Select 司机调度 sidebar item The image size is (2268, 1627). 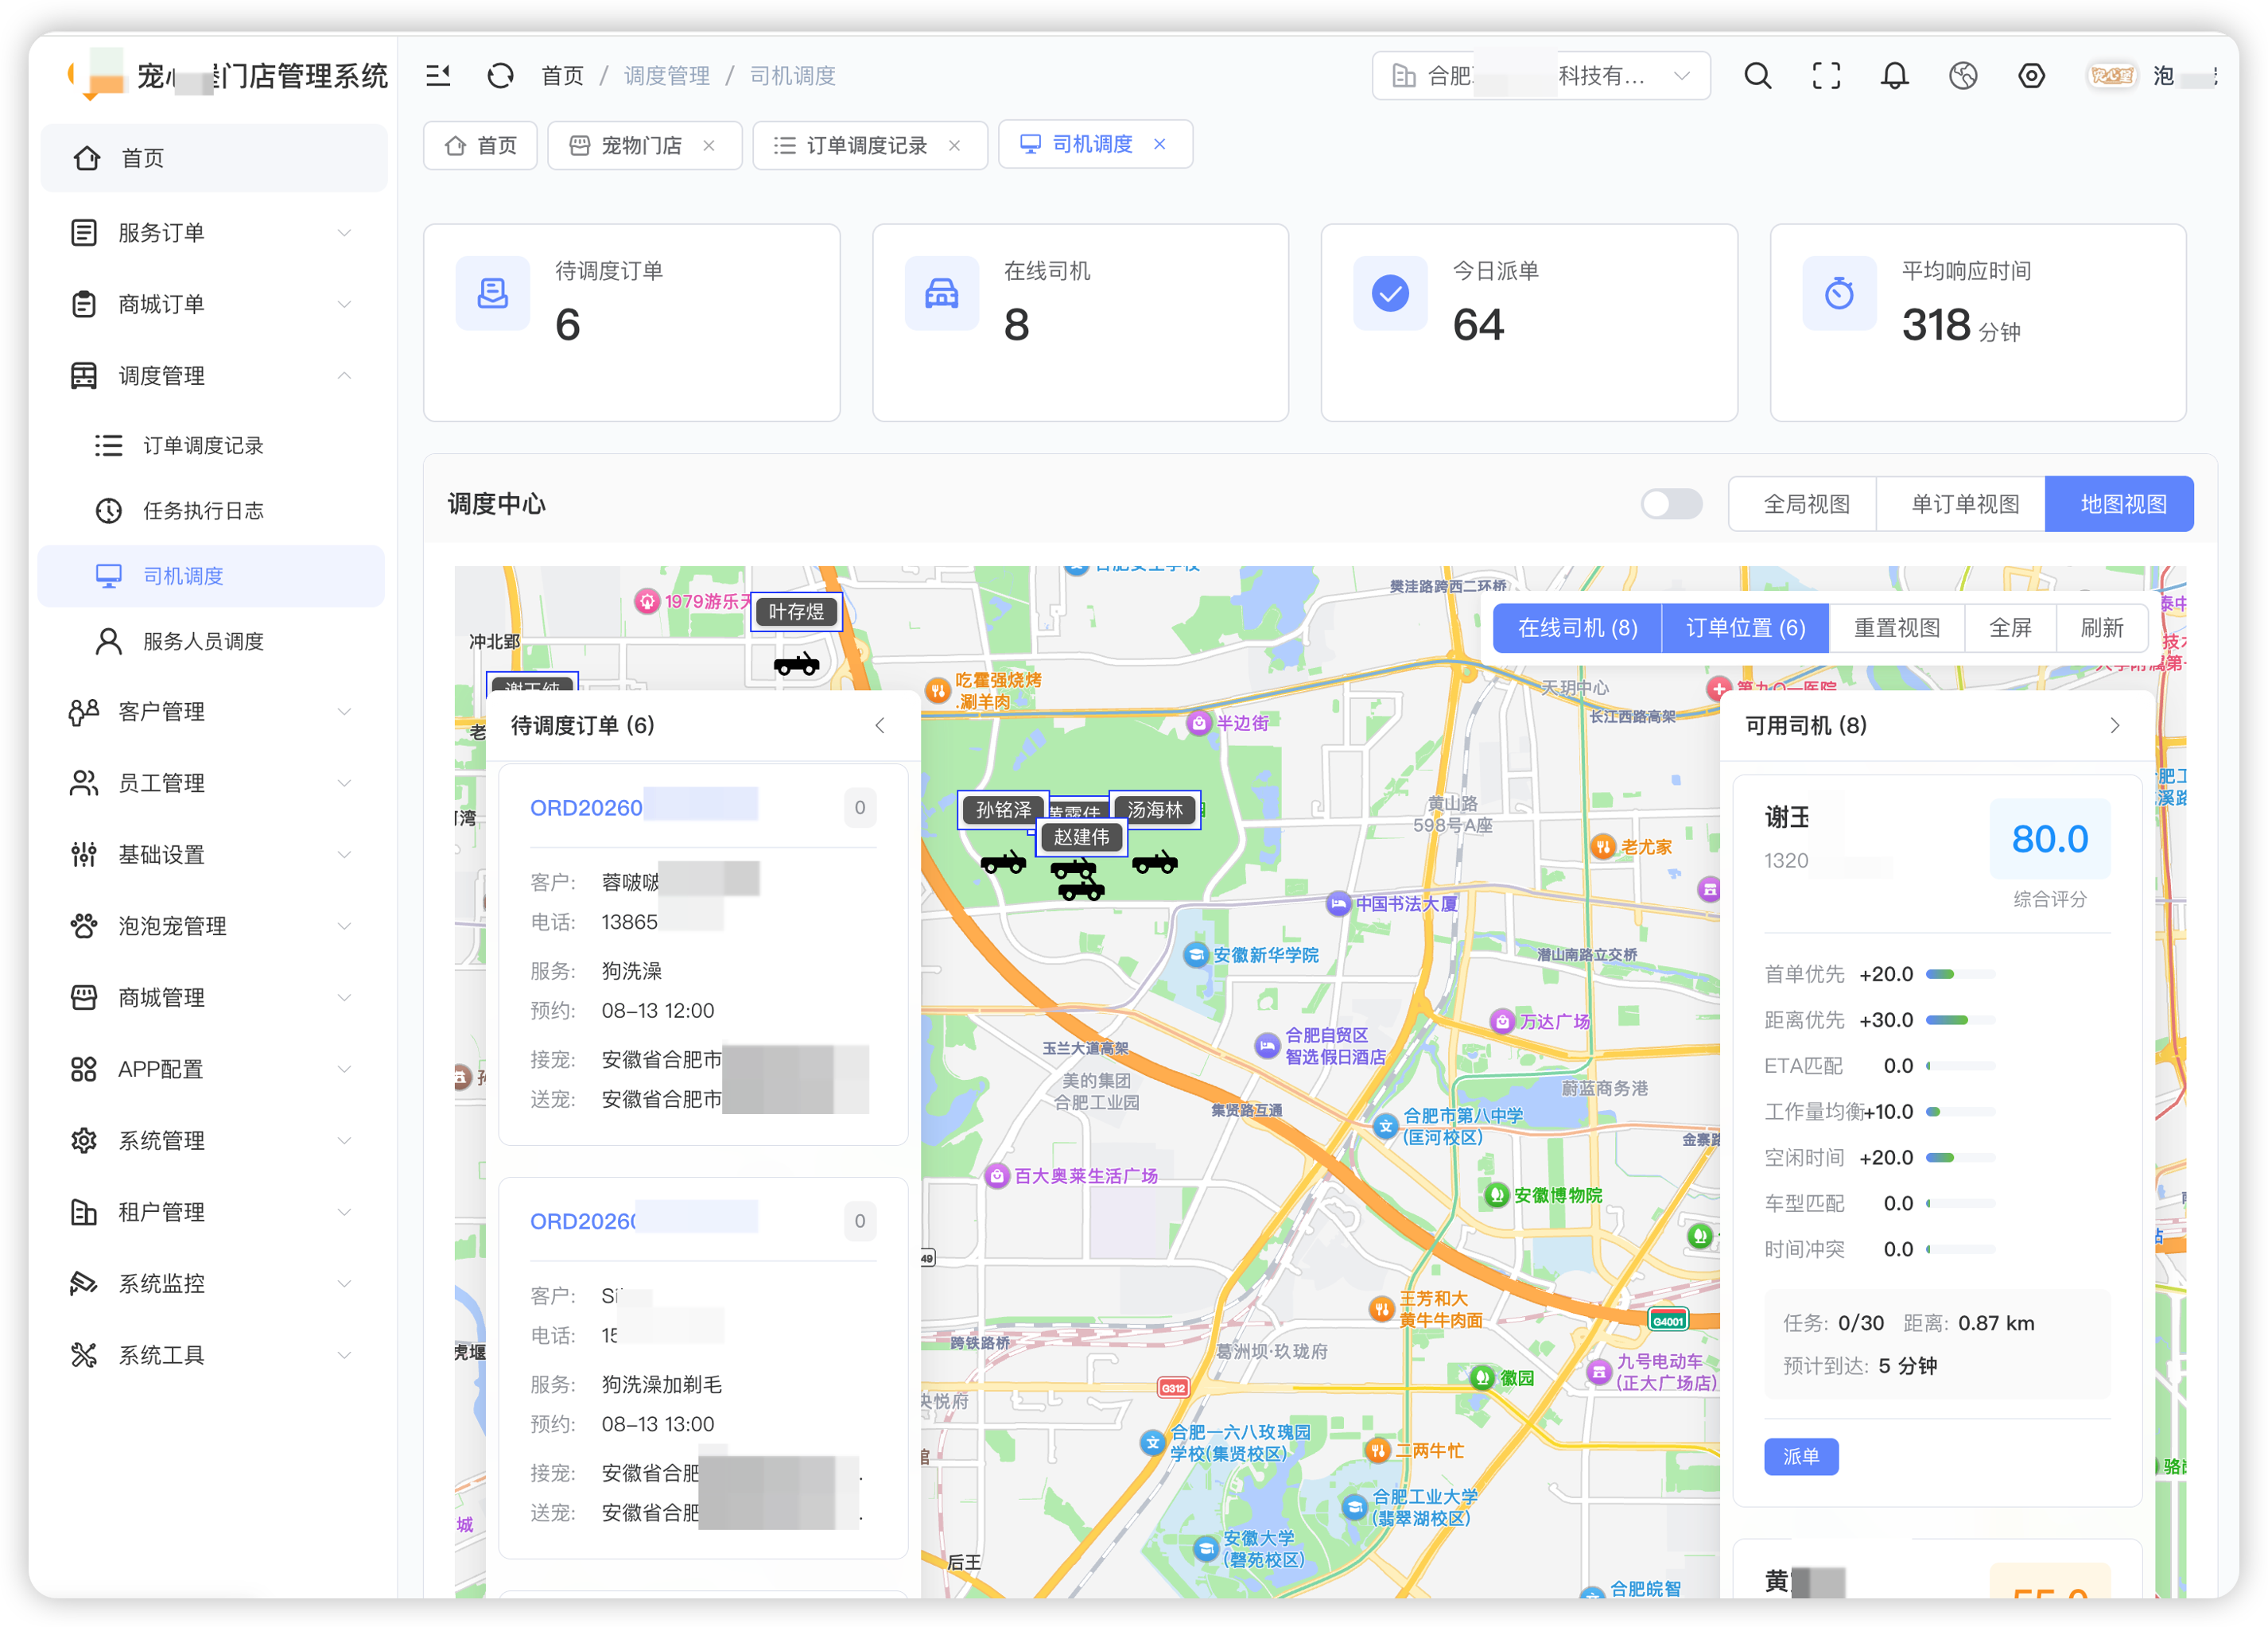211,576
